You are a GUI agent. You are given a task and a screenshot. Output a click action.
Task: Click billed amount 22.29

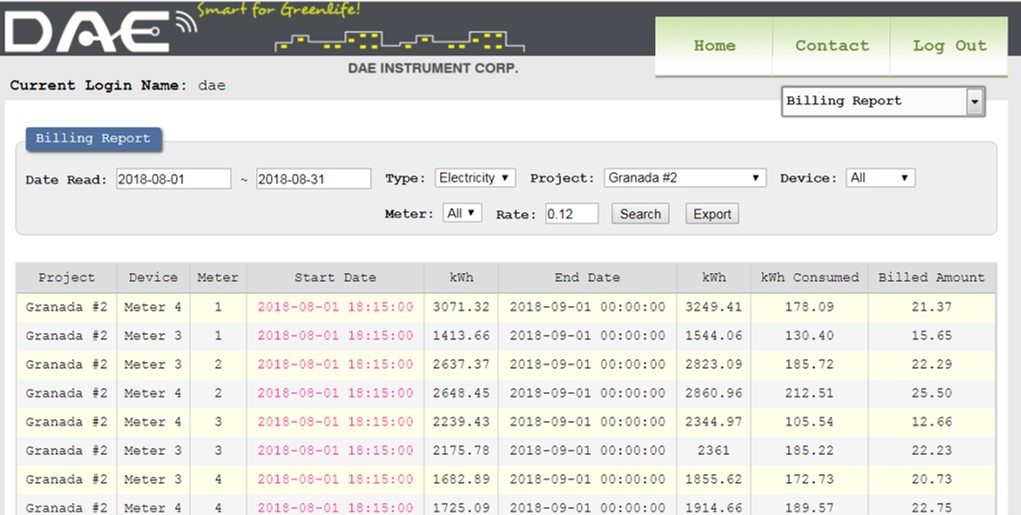pos(932,364)
